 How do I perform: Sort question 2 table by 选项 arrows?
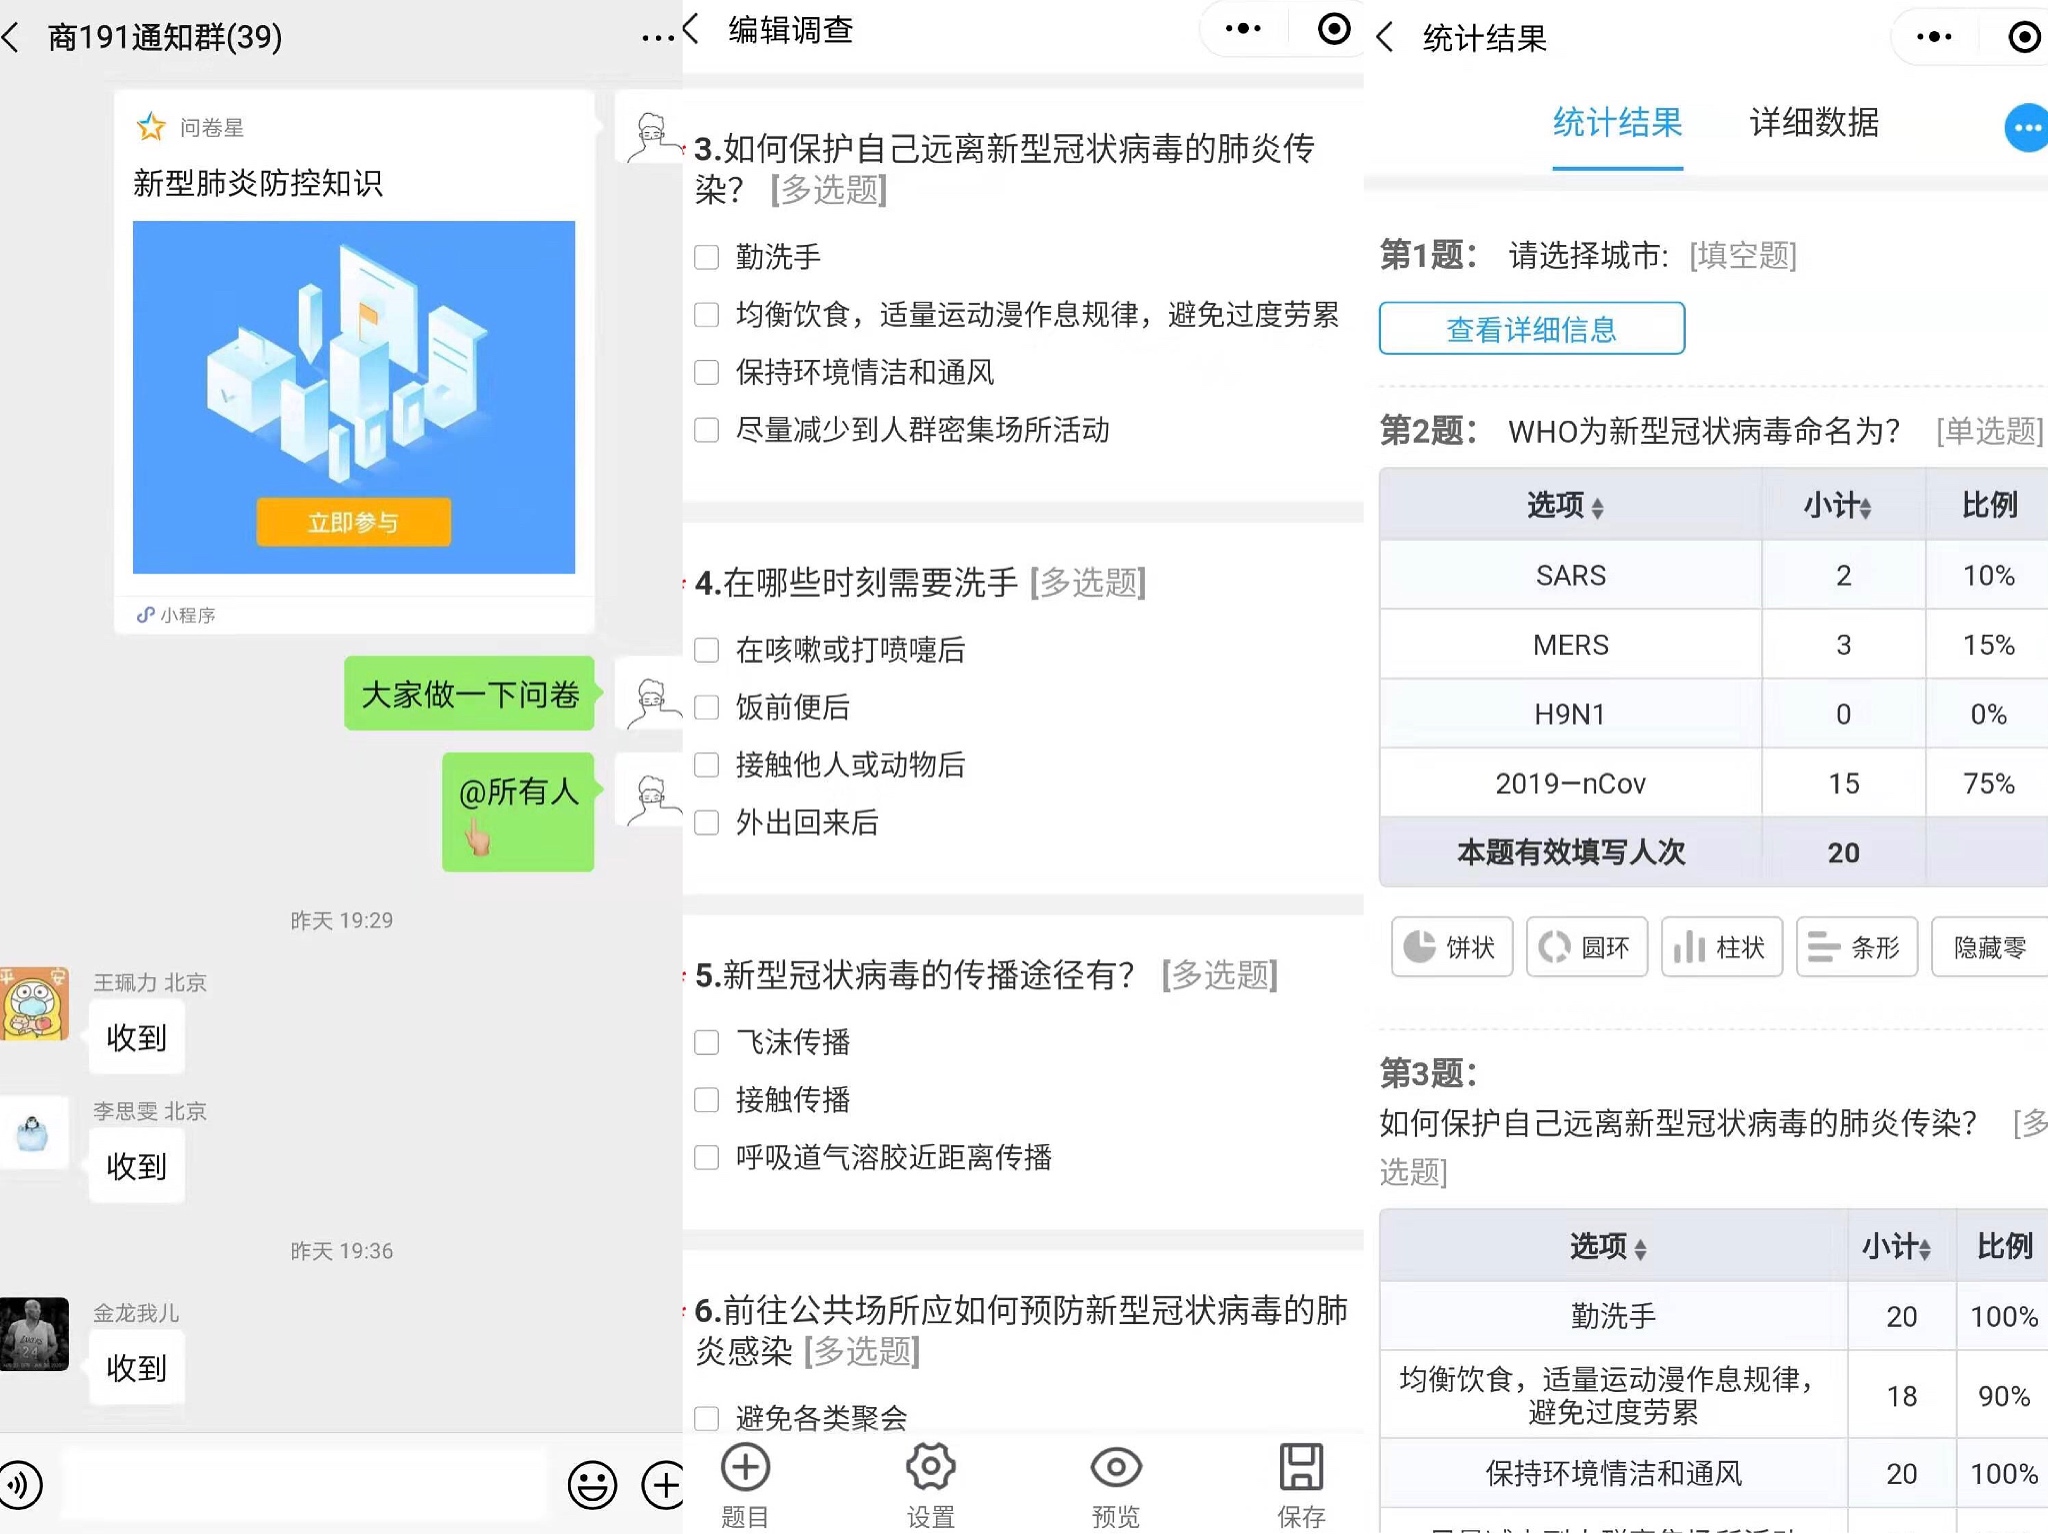click(x=1597, y=507)
